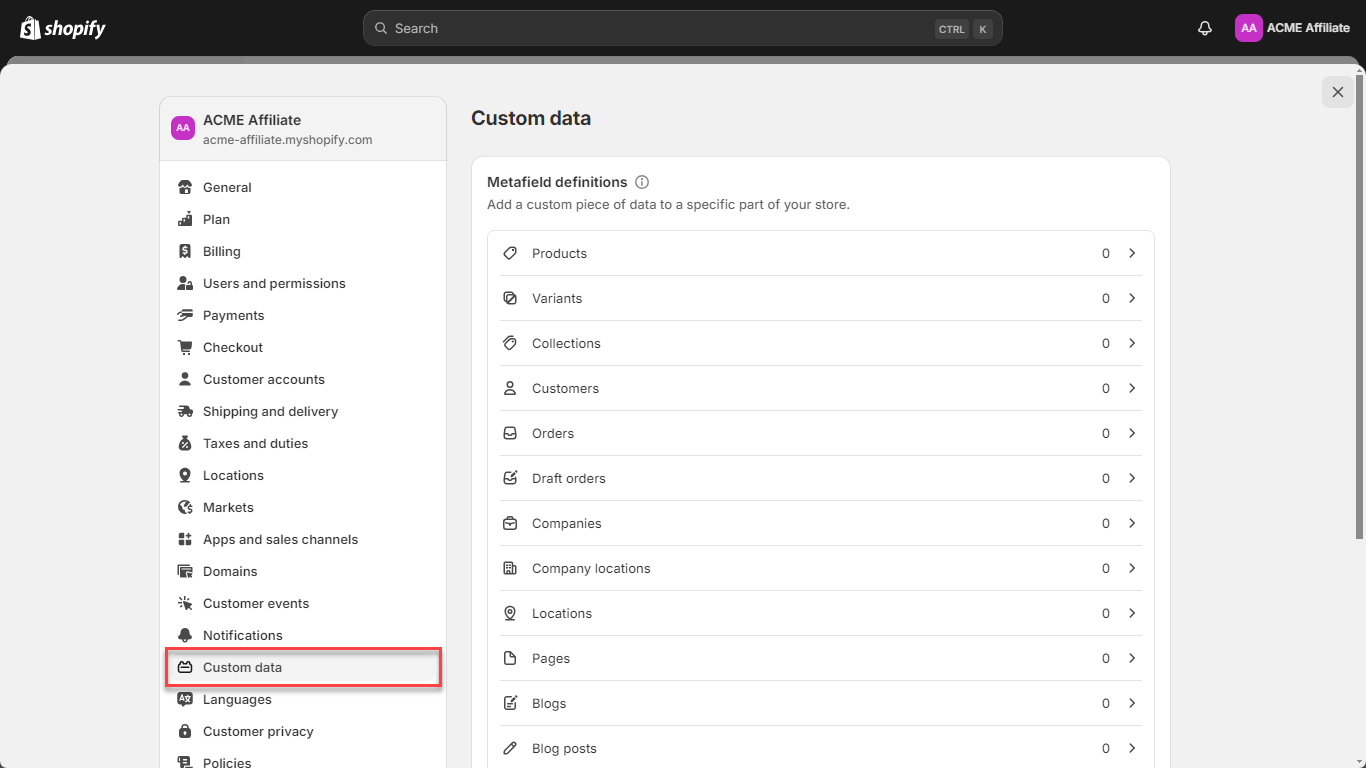Click the Pages row count 0
The width and height of the screenshot is (1366, 768).
tap(1106, 658)
